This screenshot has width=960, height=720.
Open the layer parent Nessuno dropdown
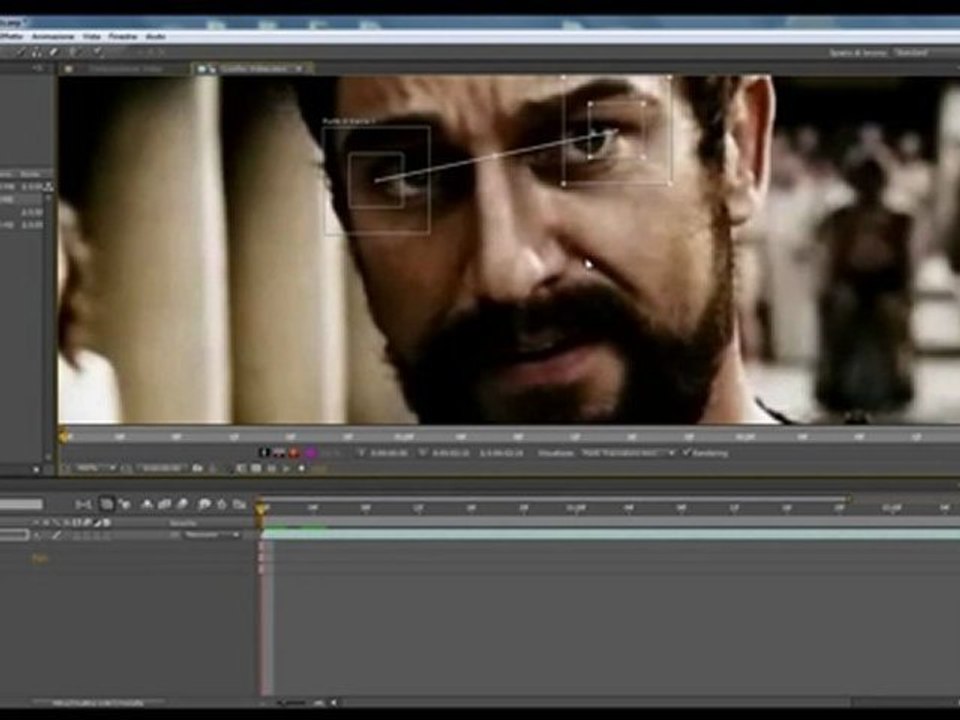tap(212, 535)
